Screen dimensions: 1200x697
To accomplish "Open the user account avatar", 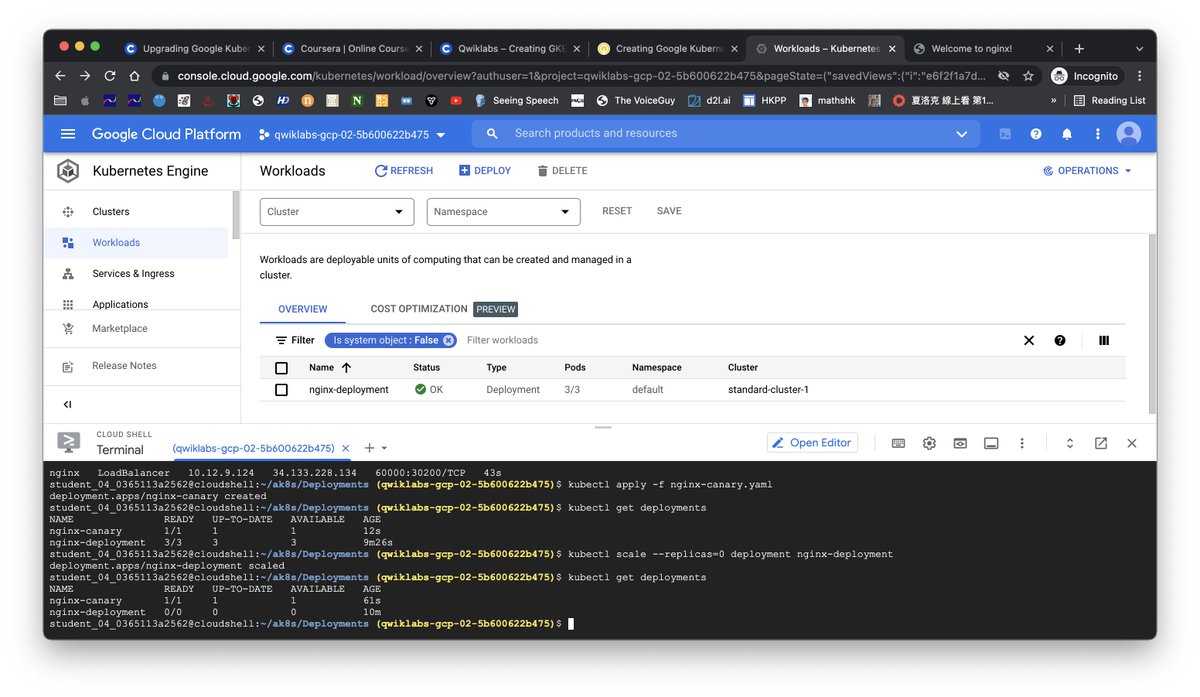I will [1129, 134].
